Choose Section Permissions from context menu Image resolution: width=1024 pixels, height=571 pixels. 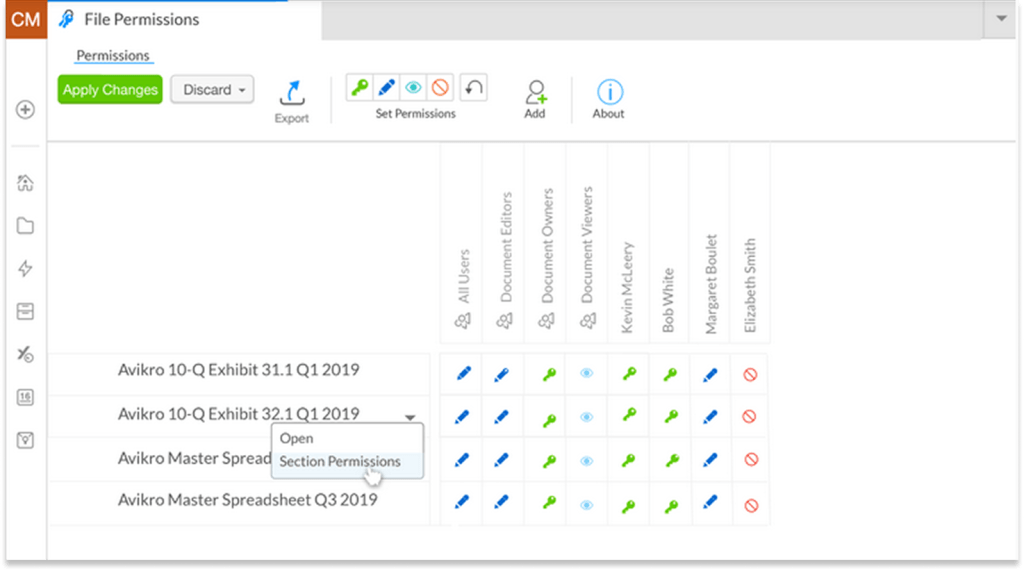tap(340, 462)
